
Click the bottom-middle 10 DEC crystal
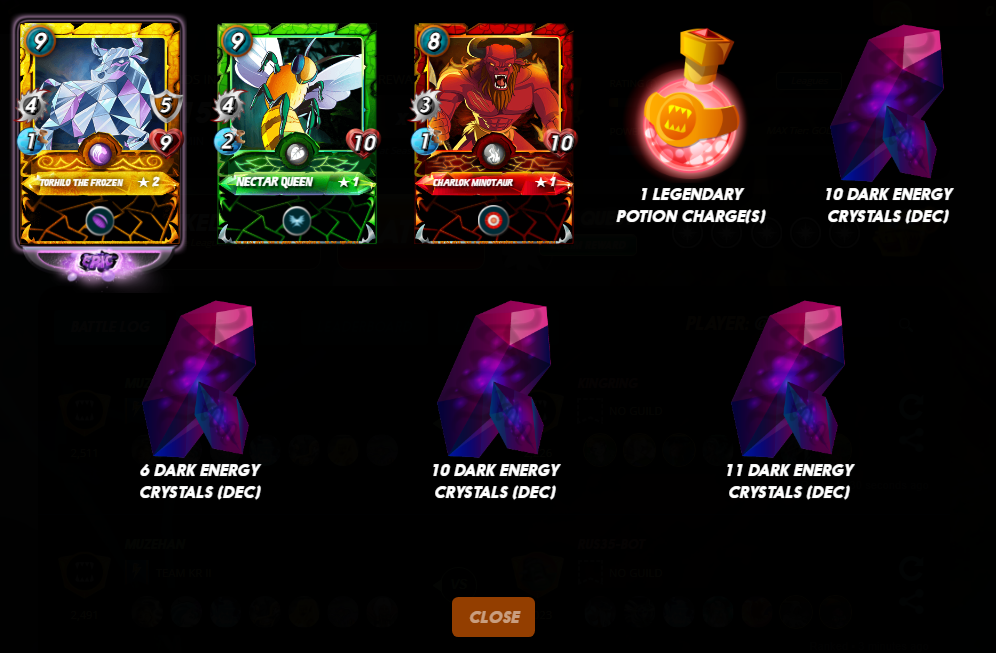pos(494,379)
